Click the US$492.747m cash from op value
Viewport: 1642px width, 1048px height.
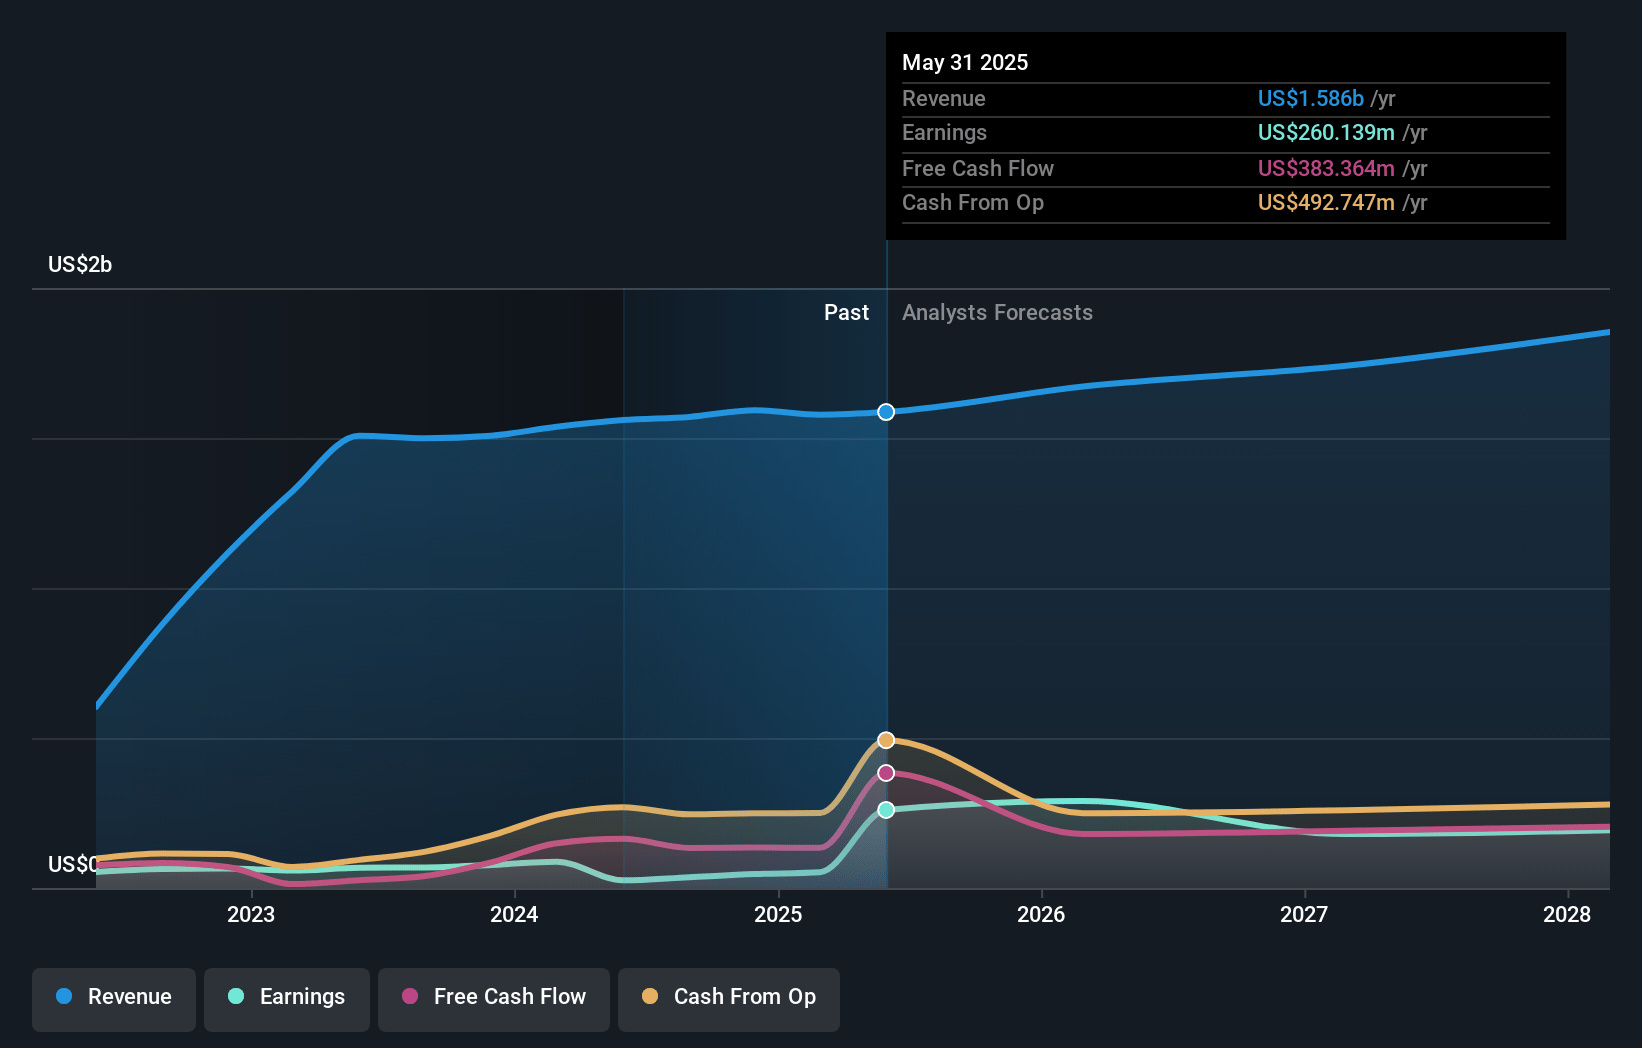(x=1326, y=202)
